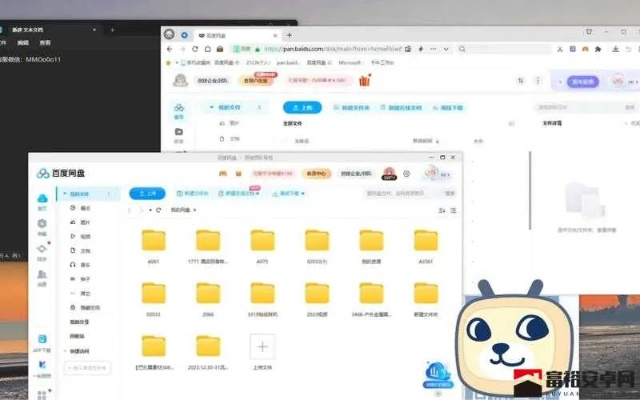Screen dimensions: 640x400
Task: Open the 2066 folder
Action: pyautogui.click(x=208, y=293)
